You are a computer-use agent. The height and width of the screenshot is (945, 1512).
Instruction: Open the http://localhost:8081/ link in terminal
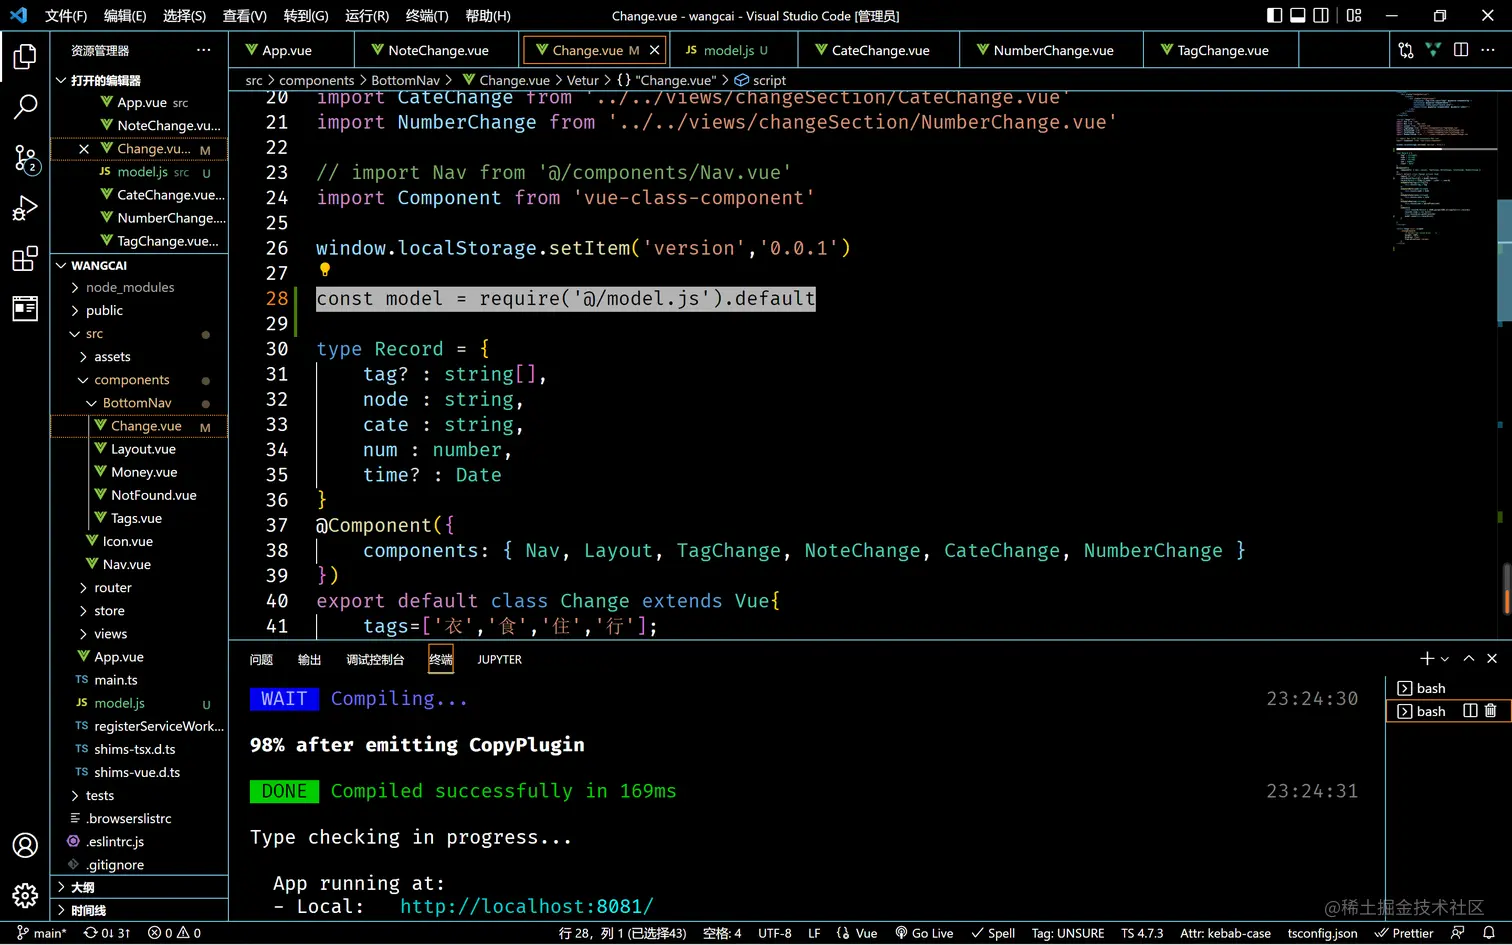click(x=527, y=906)
